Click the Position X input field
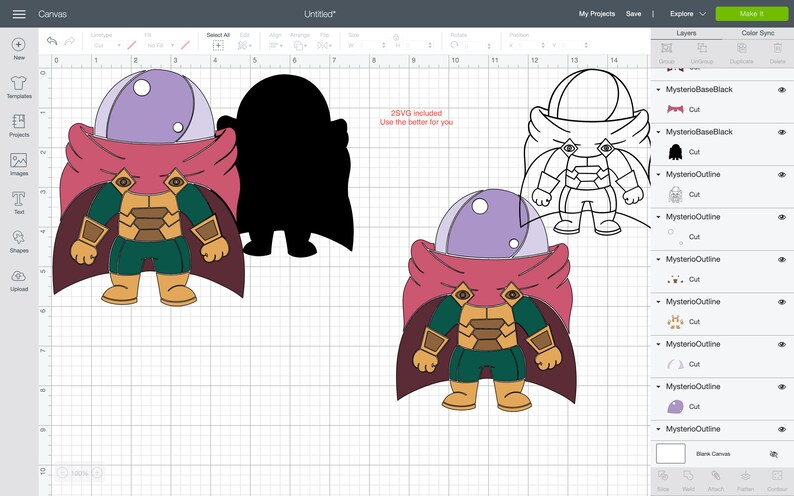The image size is (794, 496). [x=530, y=46]
